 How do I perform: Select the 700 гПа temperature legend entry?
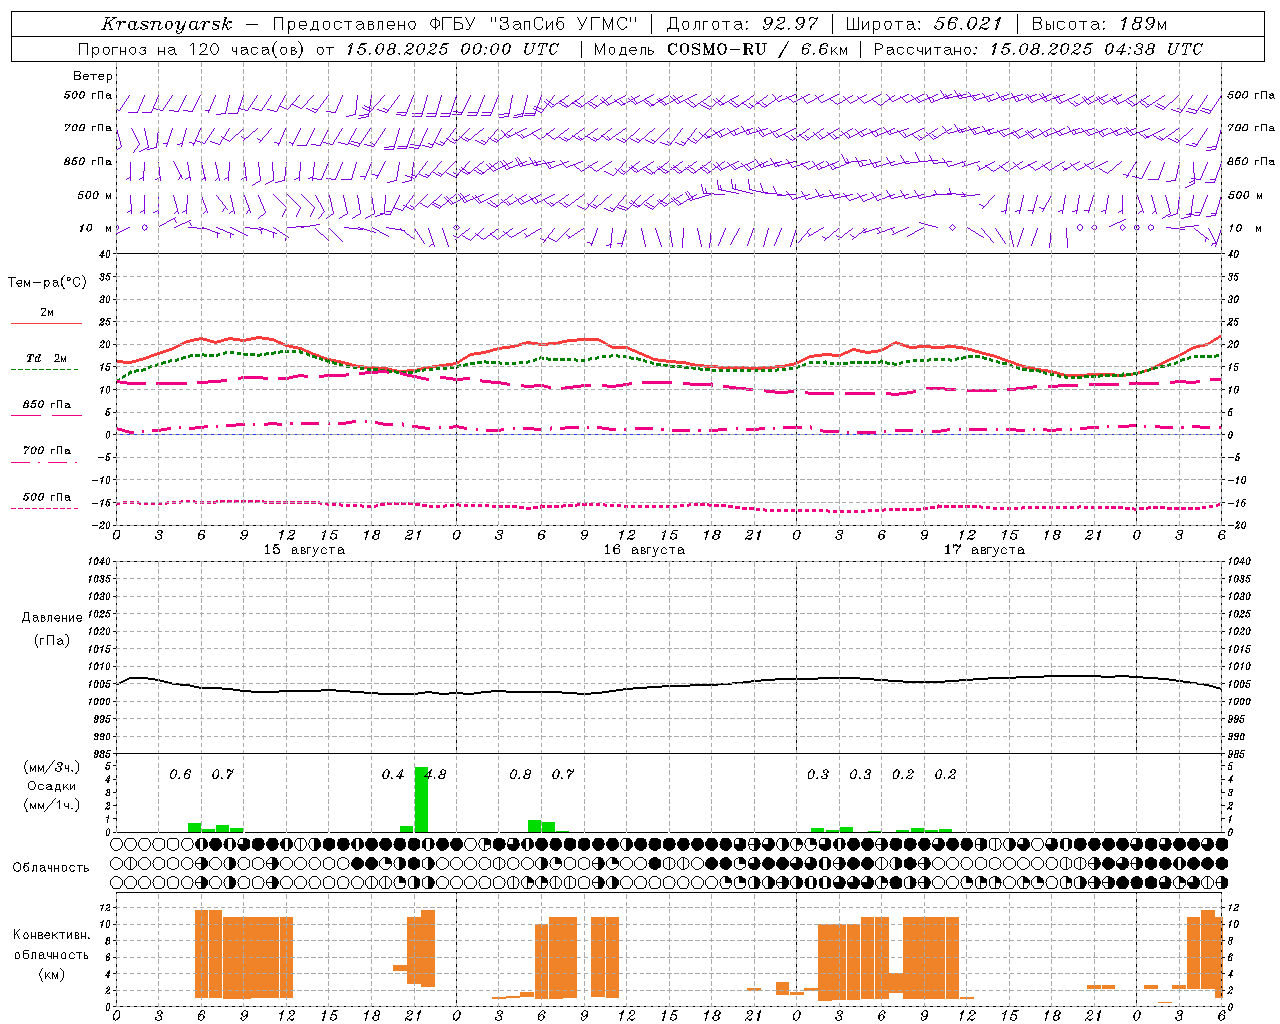click(x=46, y=452)
